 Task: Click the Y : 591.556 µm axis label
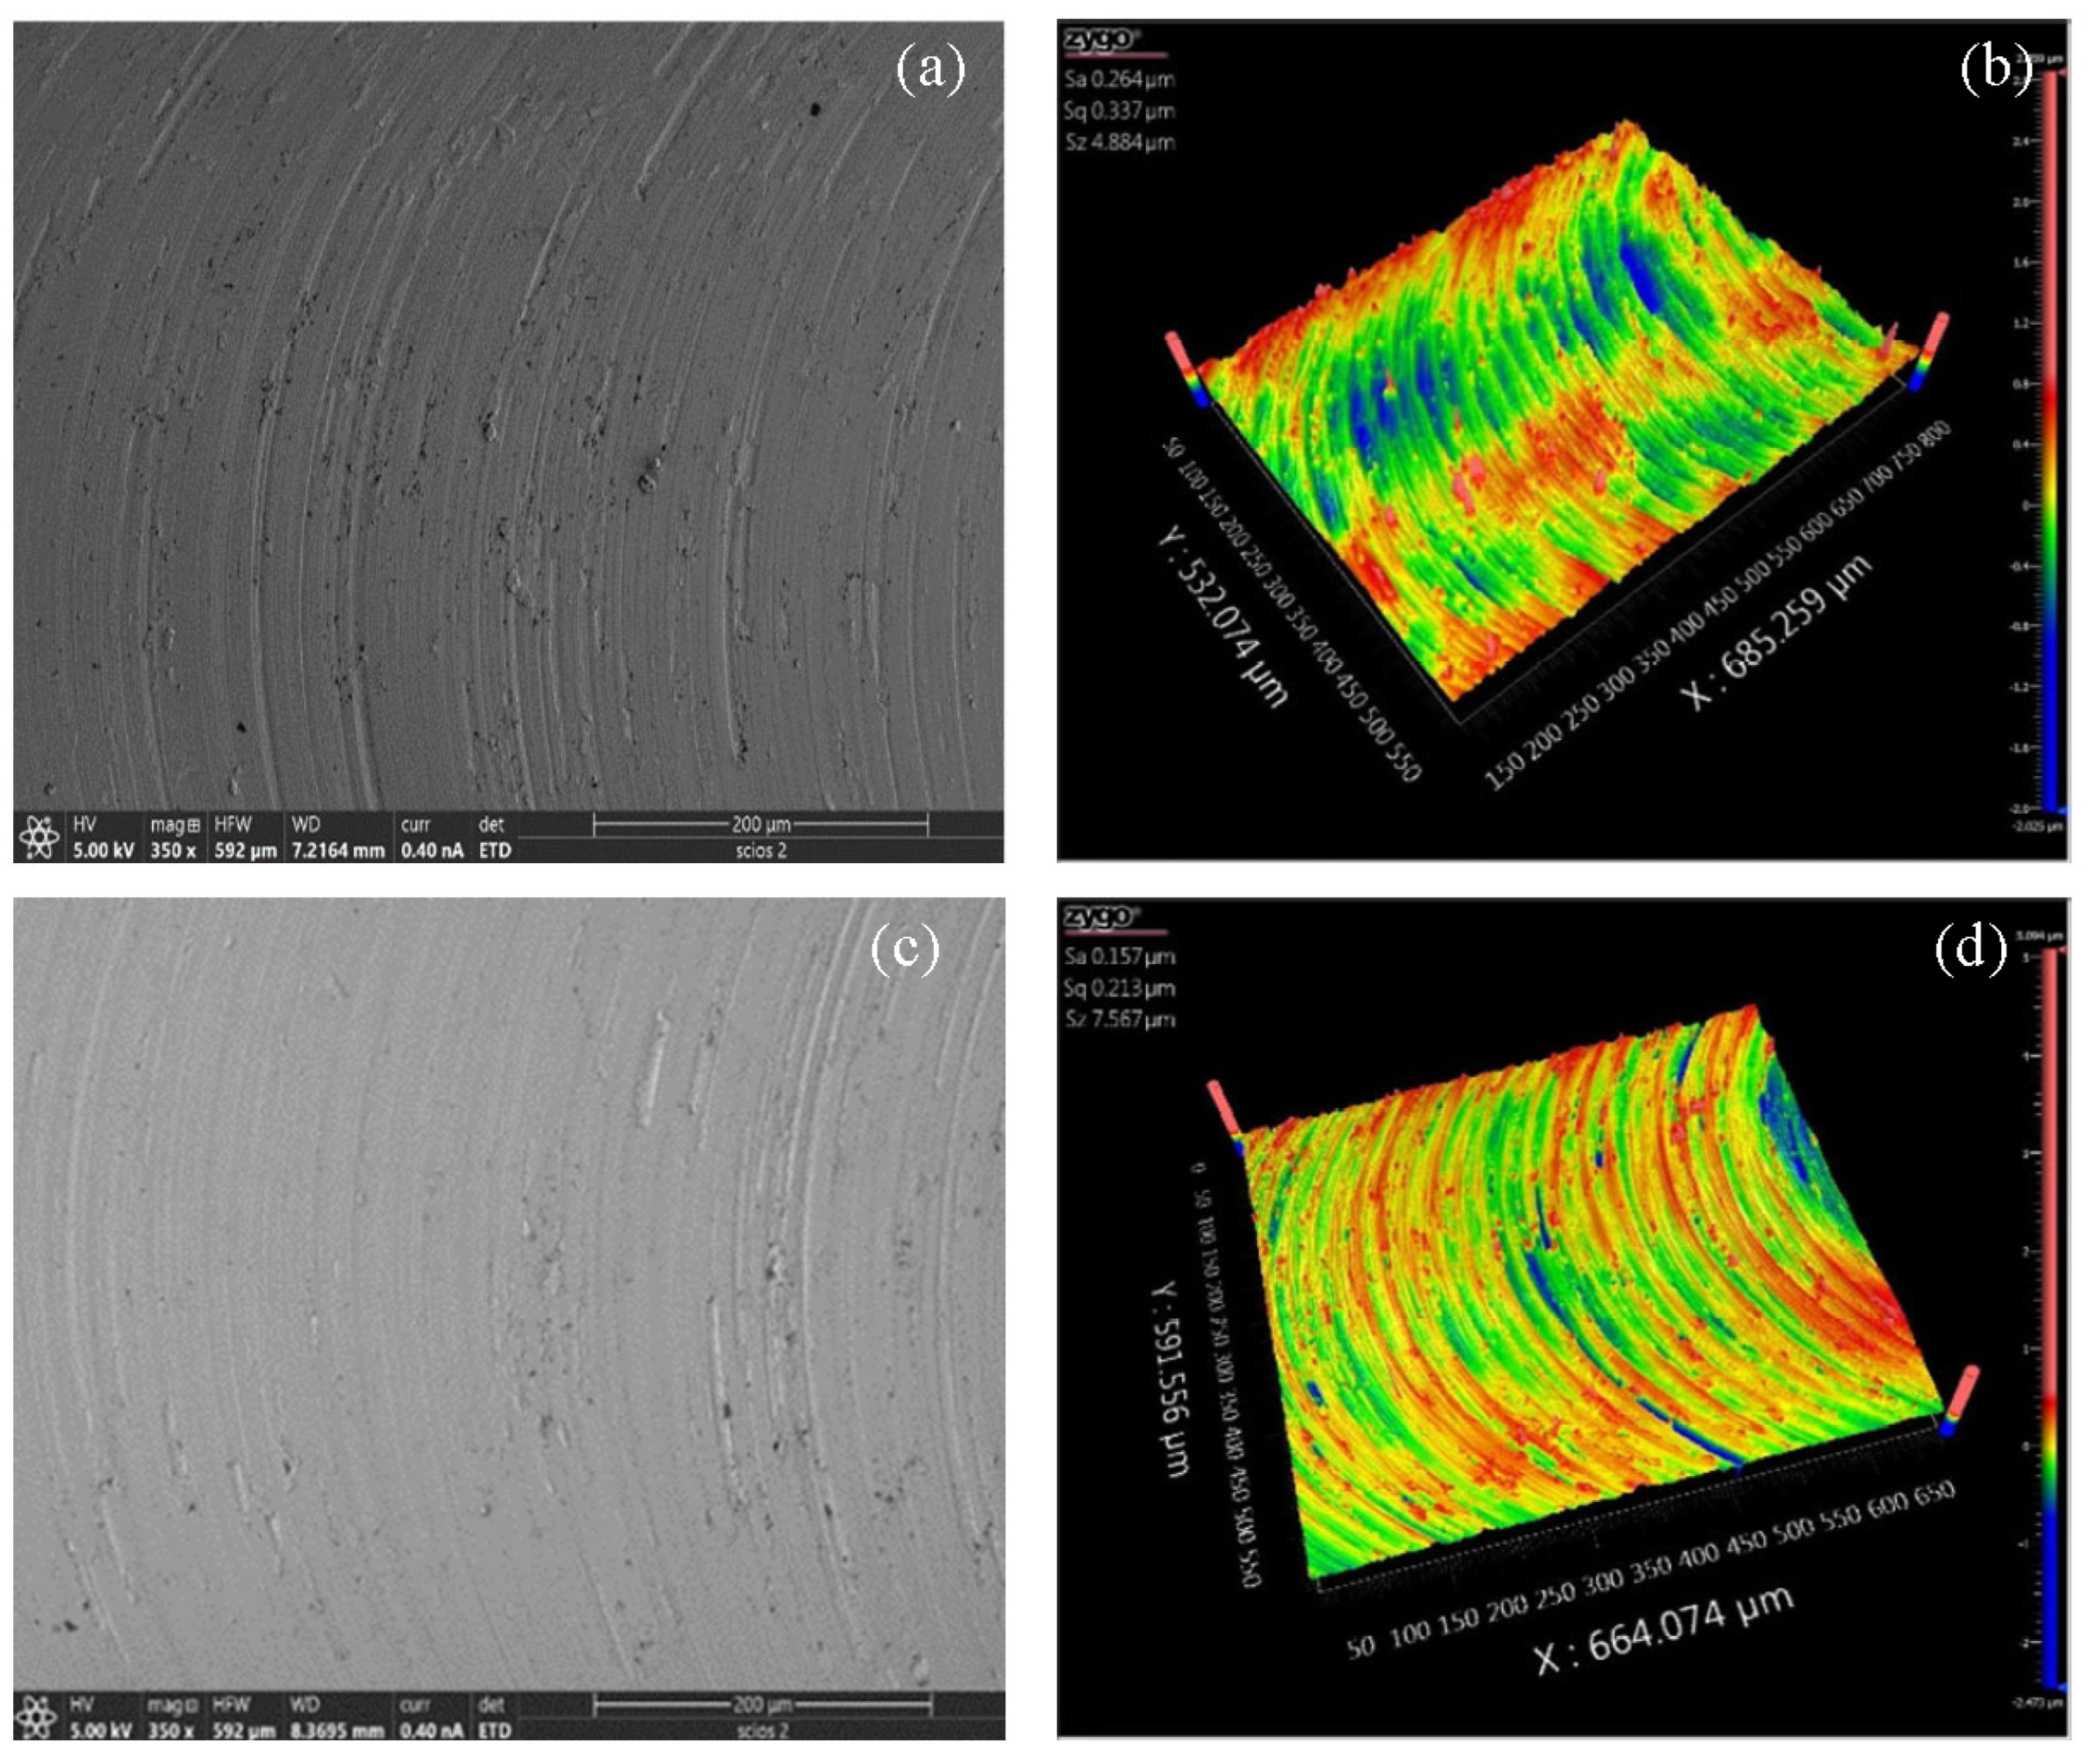tap(1171, 1379)
